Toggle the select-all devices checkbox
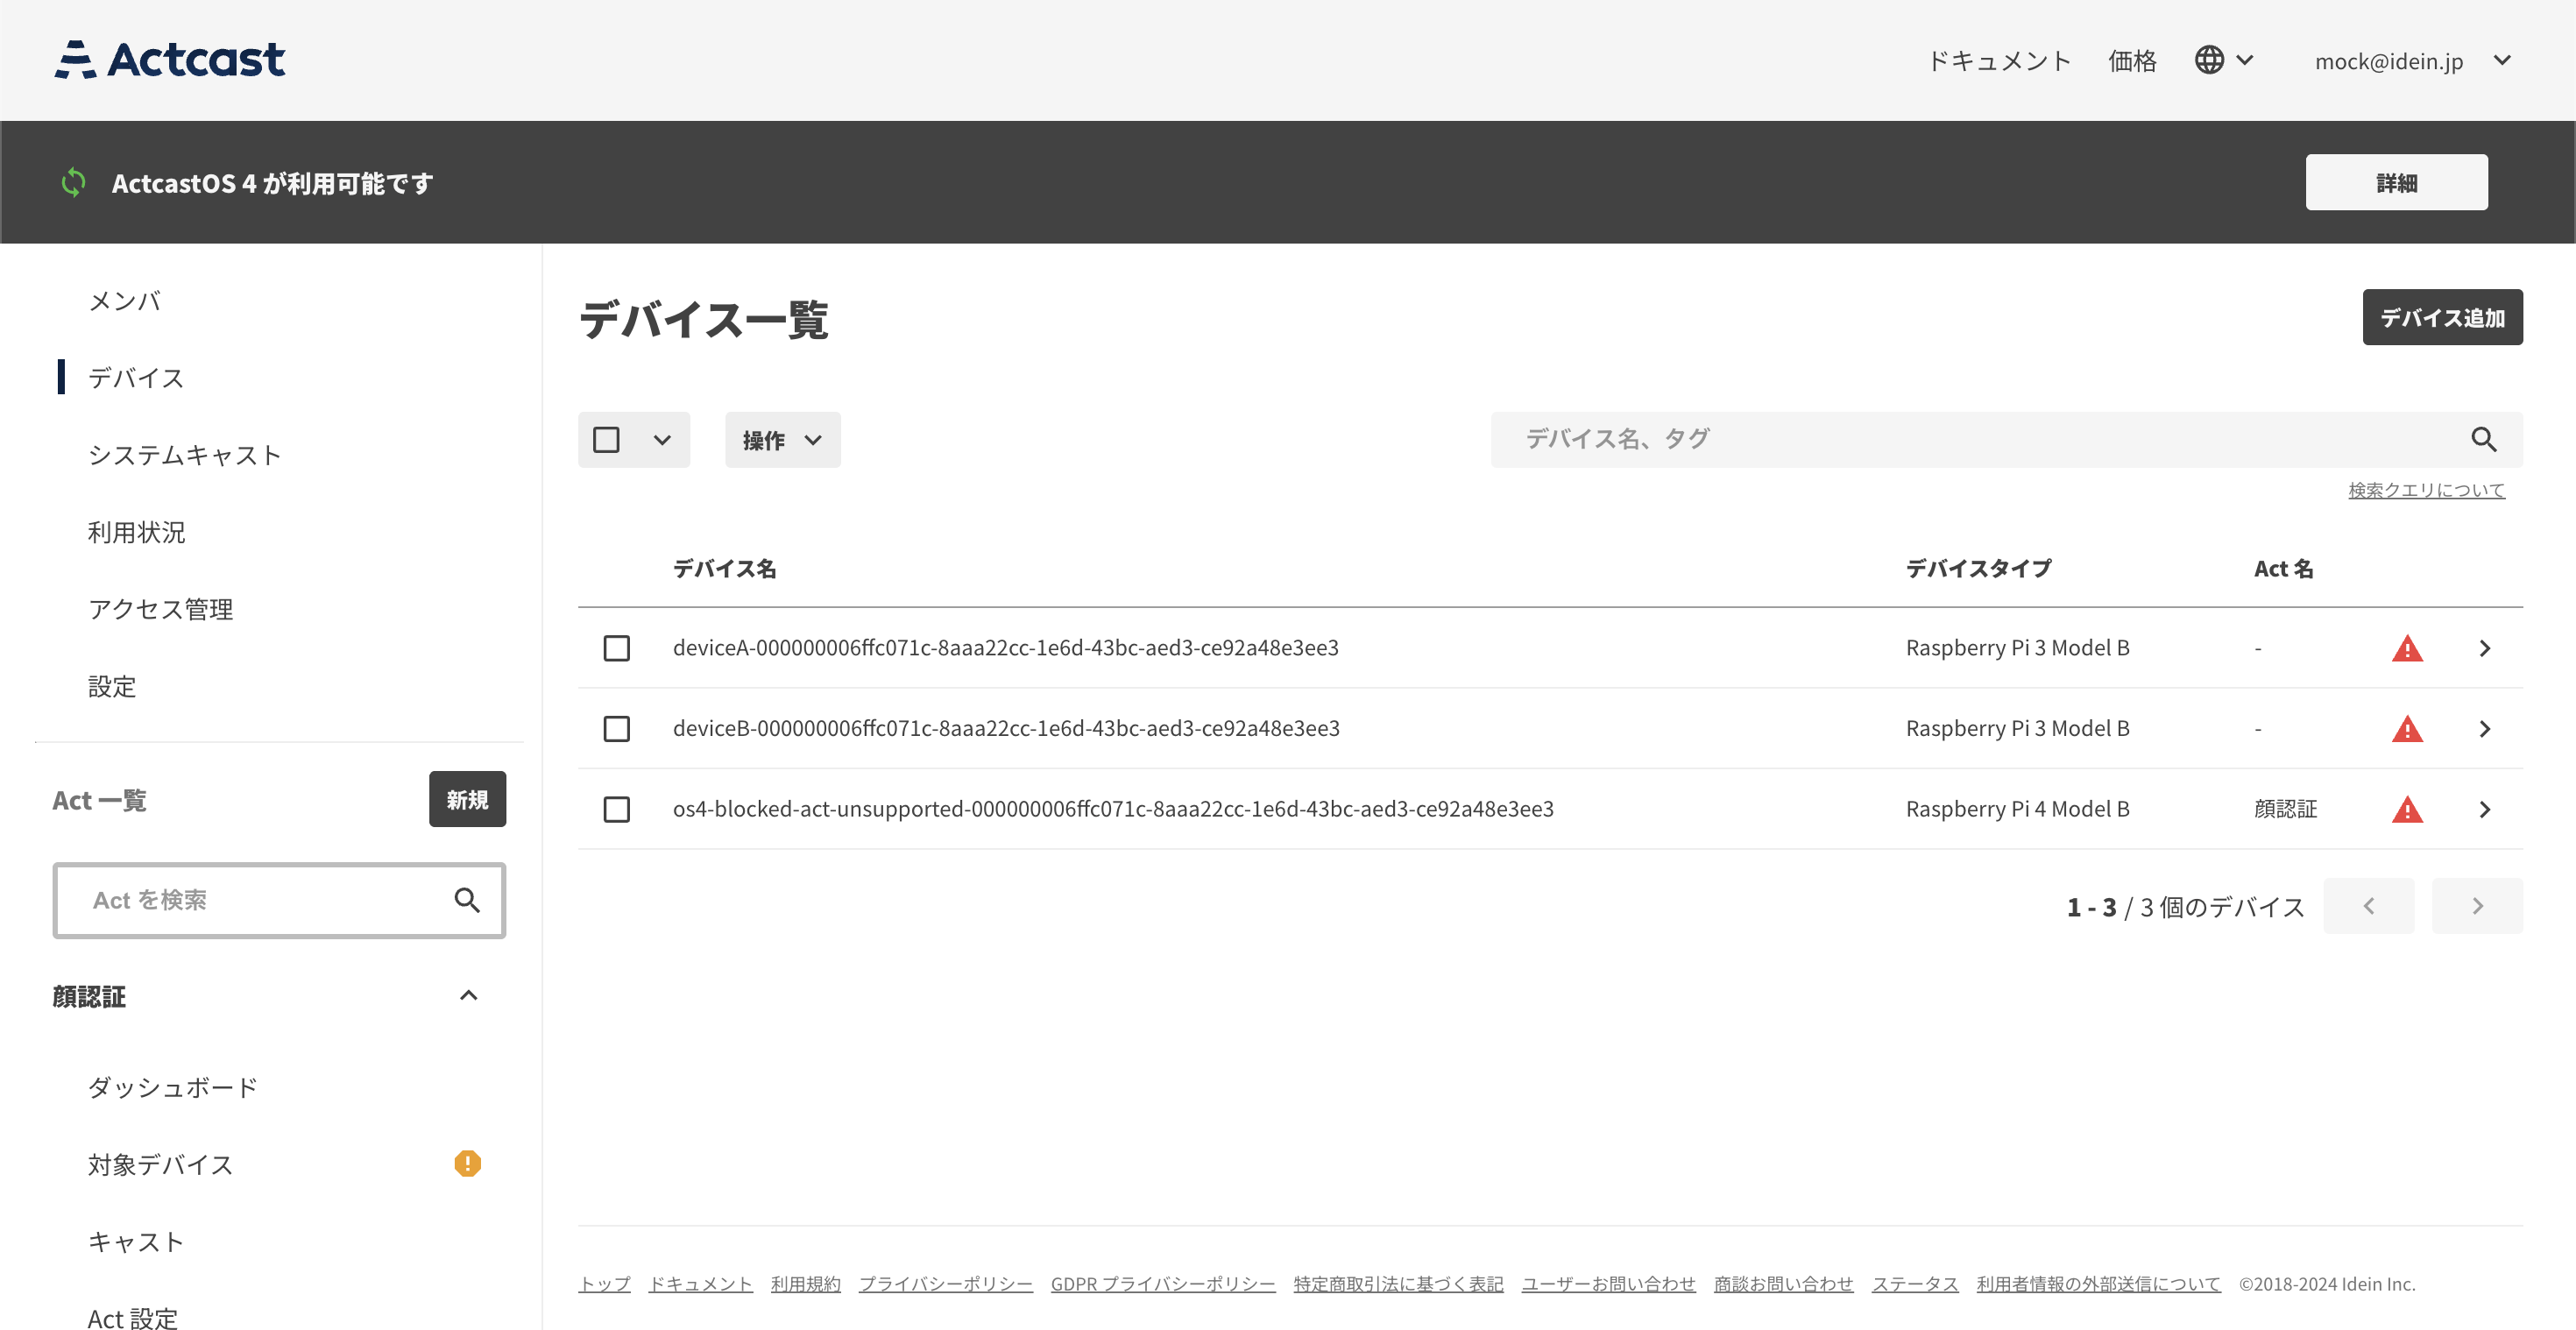 point(606,439)
